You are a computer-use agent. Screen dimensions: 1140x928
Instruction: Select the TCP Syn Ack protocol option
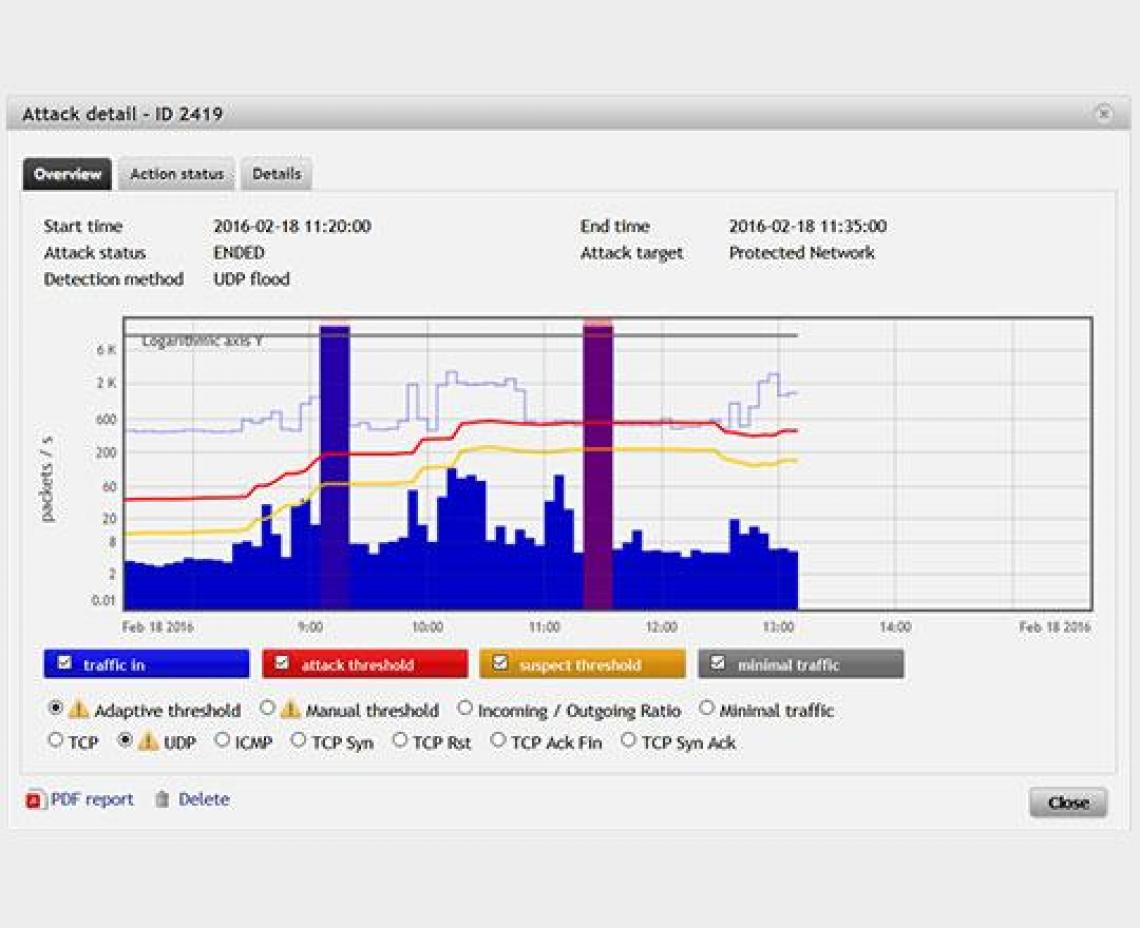(x=628, y=740)
